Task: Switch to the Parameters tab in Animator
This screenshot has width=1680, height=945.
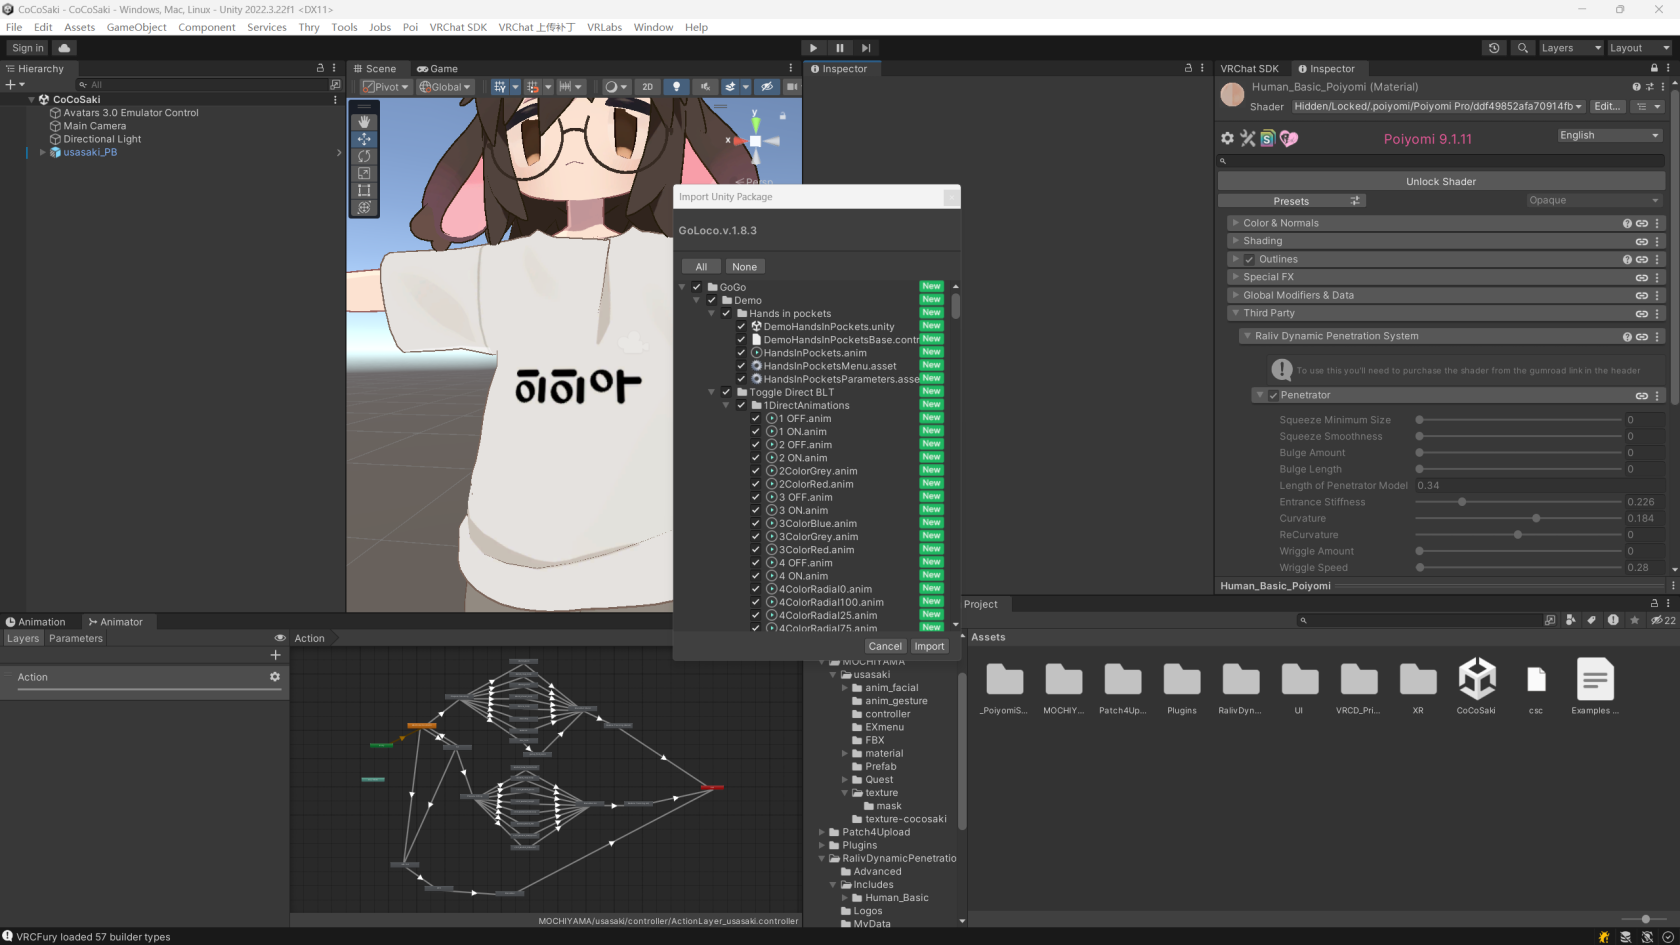Action: pyautogui.click(x=76, y=638)
